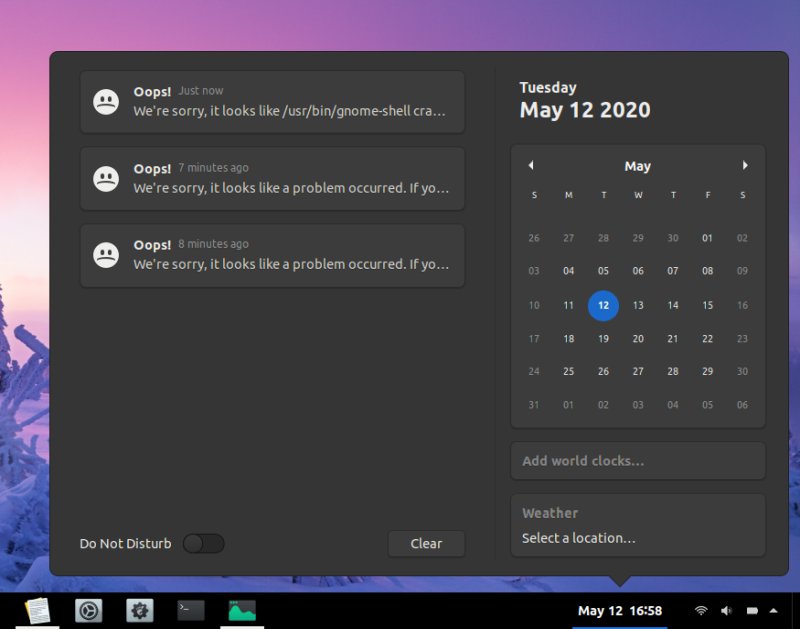
Task: Select May 20 on the calendar
Action: click(x=638, y=339)
